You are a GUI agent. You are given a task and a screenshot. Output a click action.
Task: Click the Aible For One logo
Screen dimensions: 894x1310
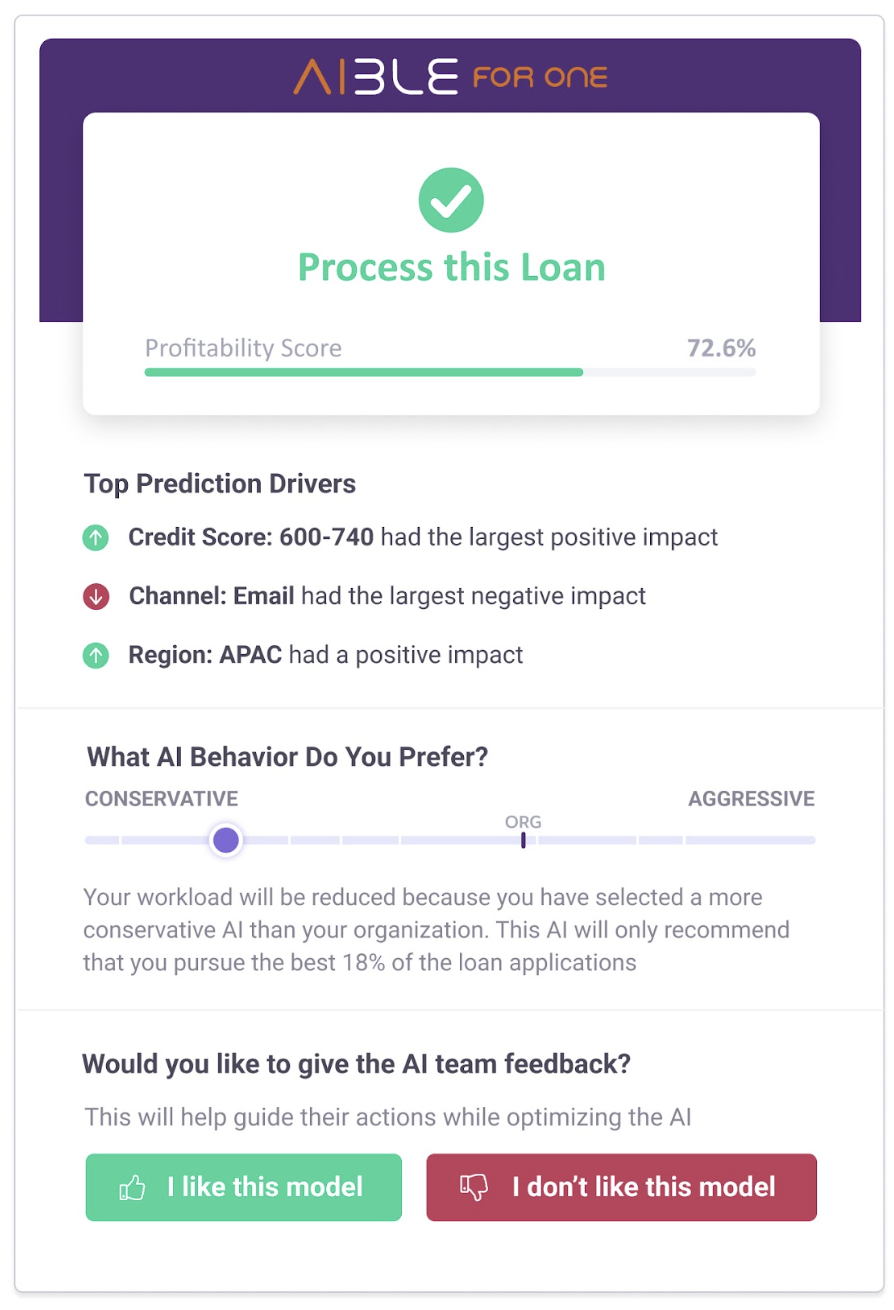coord(450,77)
